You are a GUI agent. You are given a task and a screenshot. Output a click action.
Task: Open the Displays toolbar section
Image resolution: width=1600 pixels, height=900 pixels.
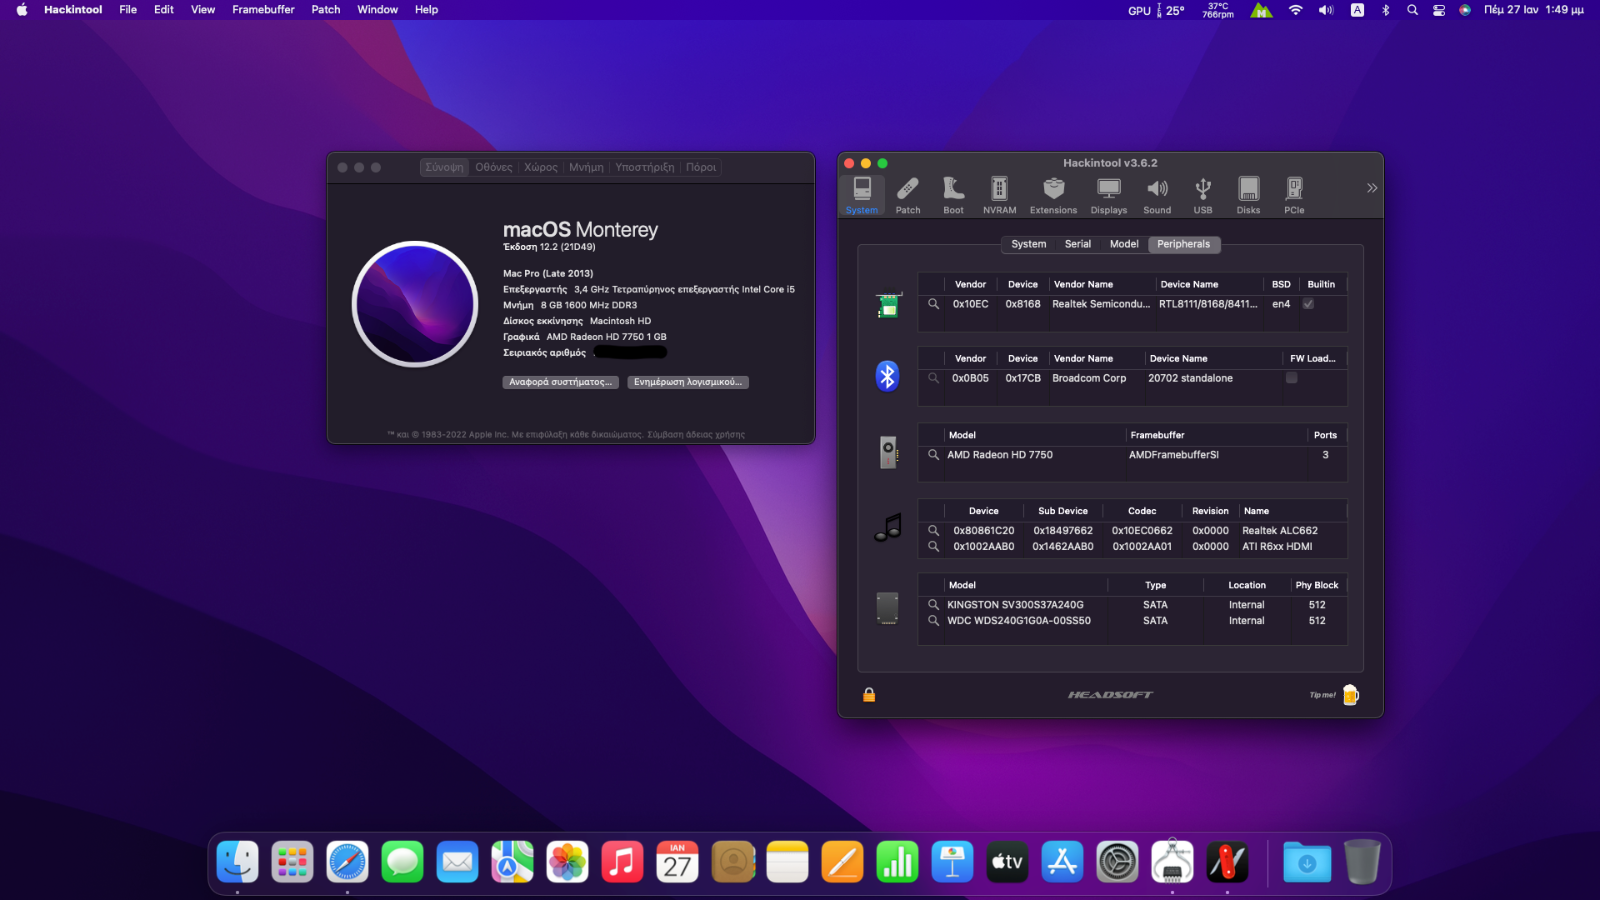click(1109, 195)
